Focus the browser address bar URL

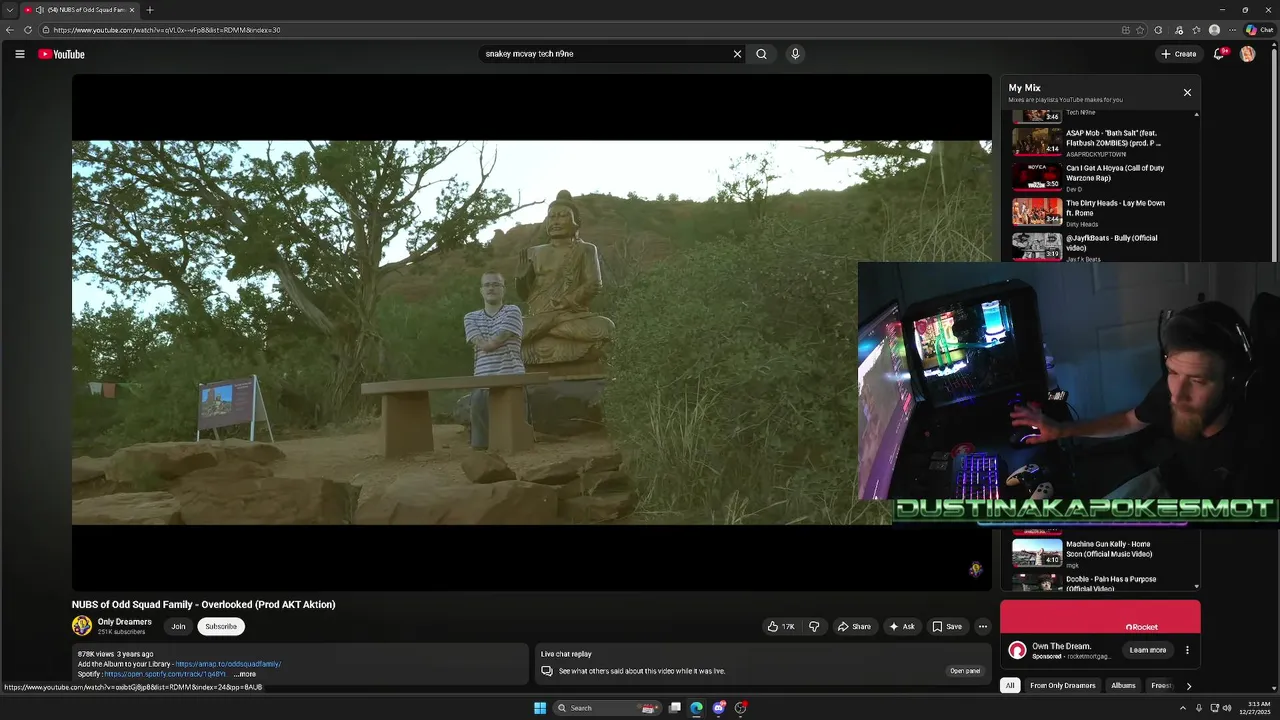166,30
